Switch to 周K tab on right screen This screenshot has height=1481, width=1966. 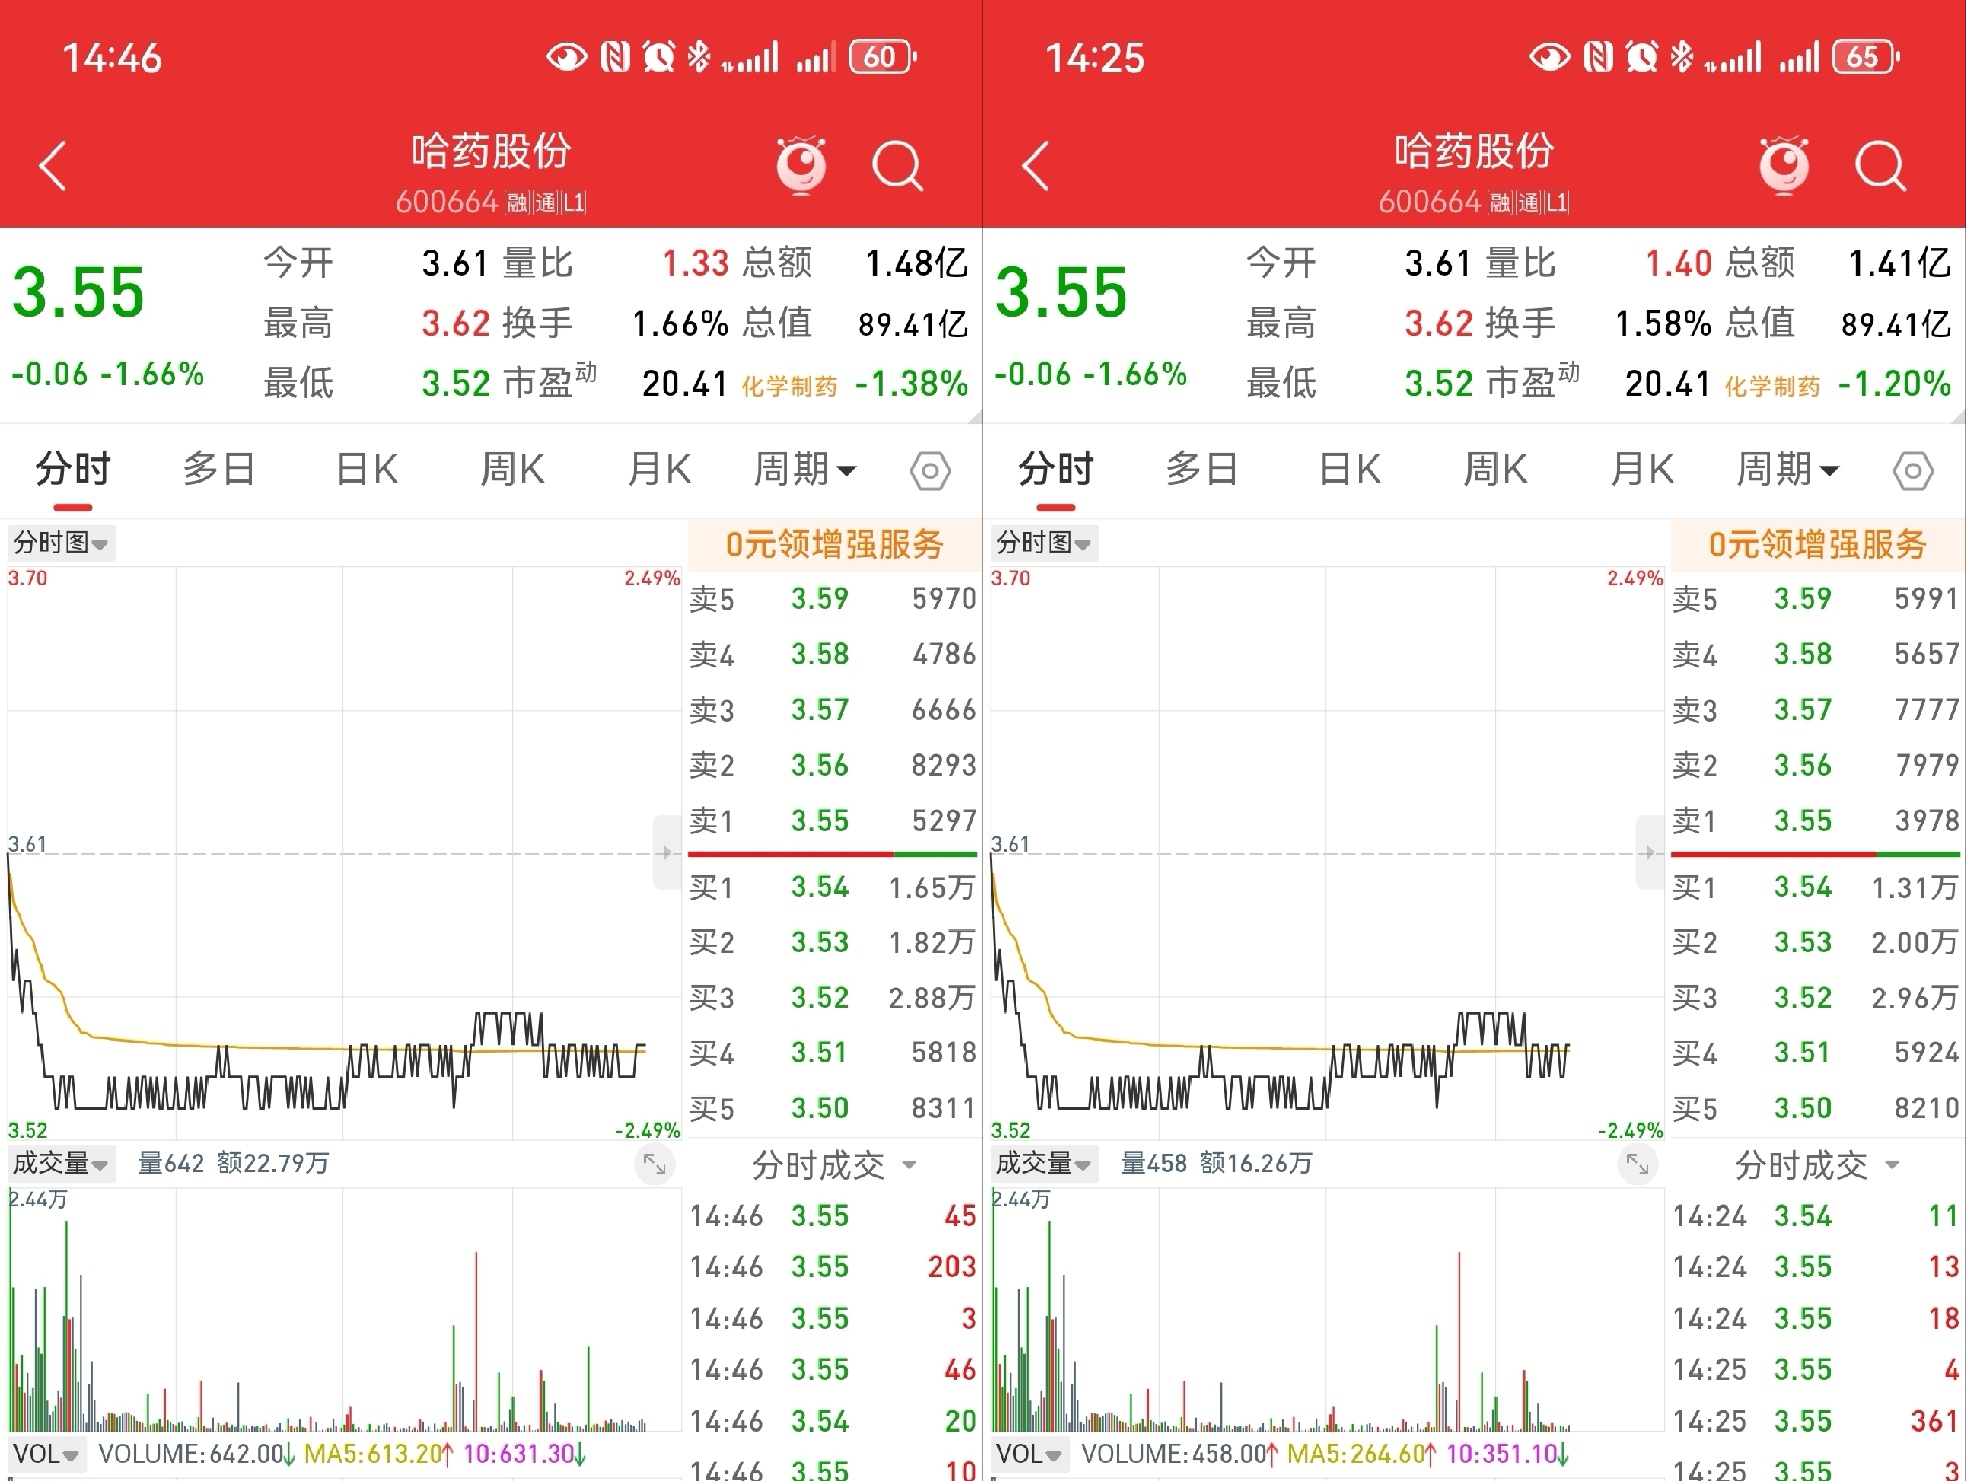pyautogui.click(x=1495, y=469)
